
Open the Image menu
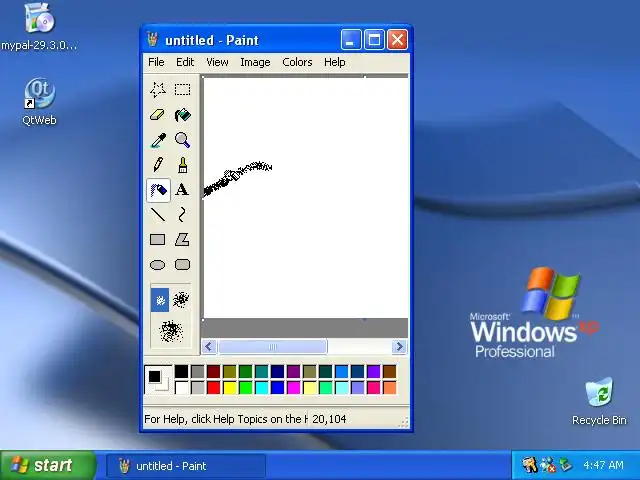click(x=255, y=62)
